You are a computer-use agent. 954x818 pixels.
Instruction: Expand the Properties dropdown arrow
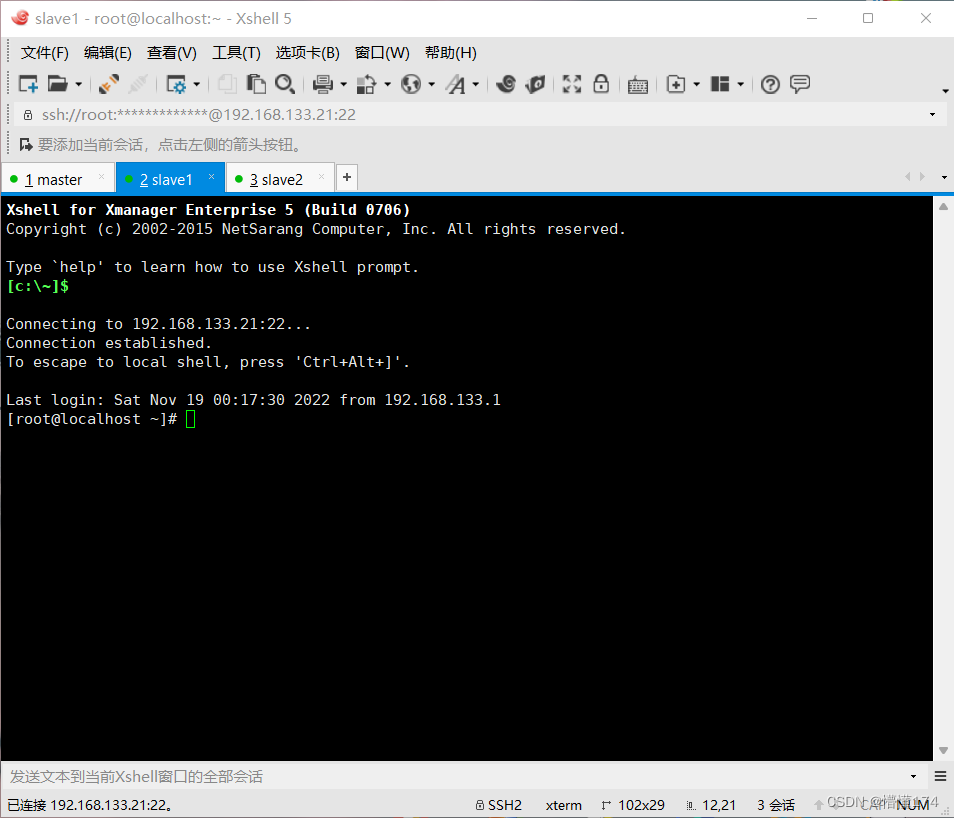[x=197, y=85]
